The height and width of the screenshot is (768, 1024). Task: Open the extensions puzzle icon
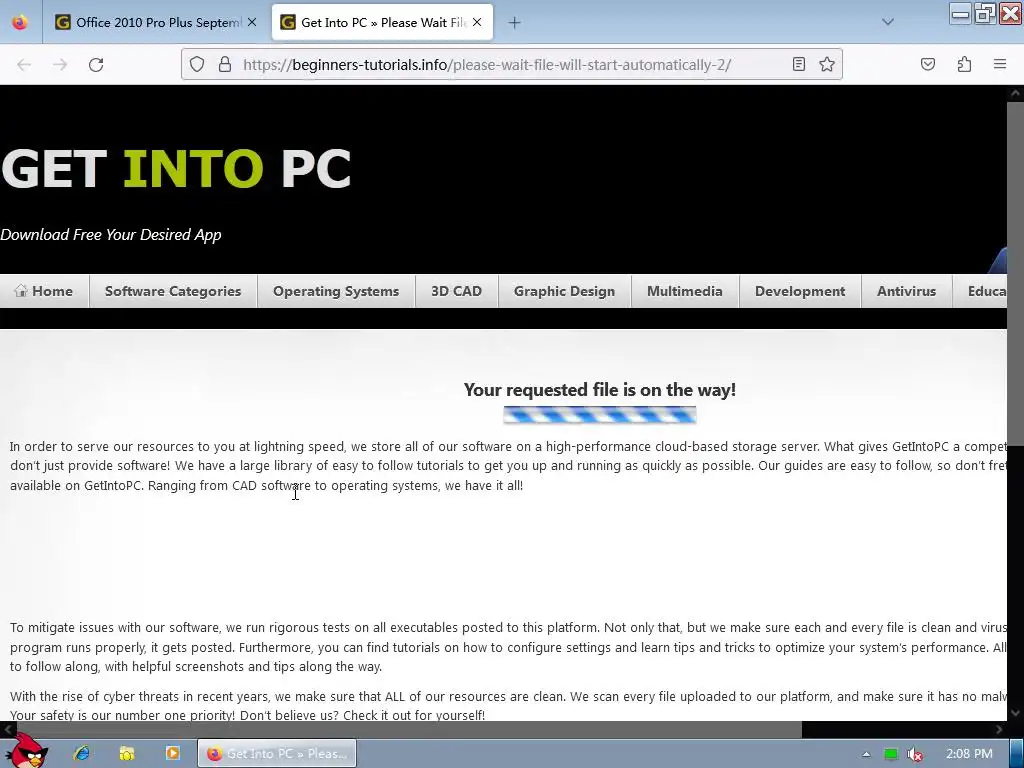[965, 64]
